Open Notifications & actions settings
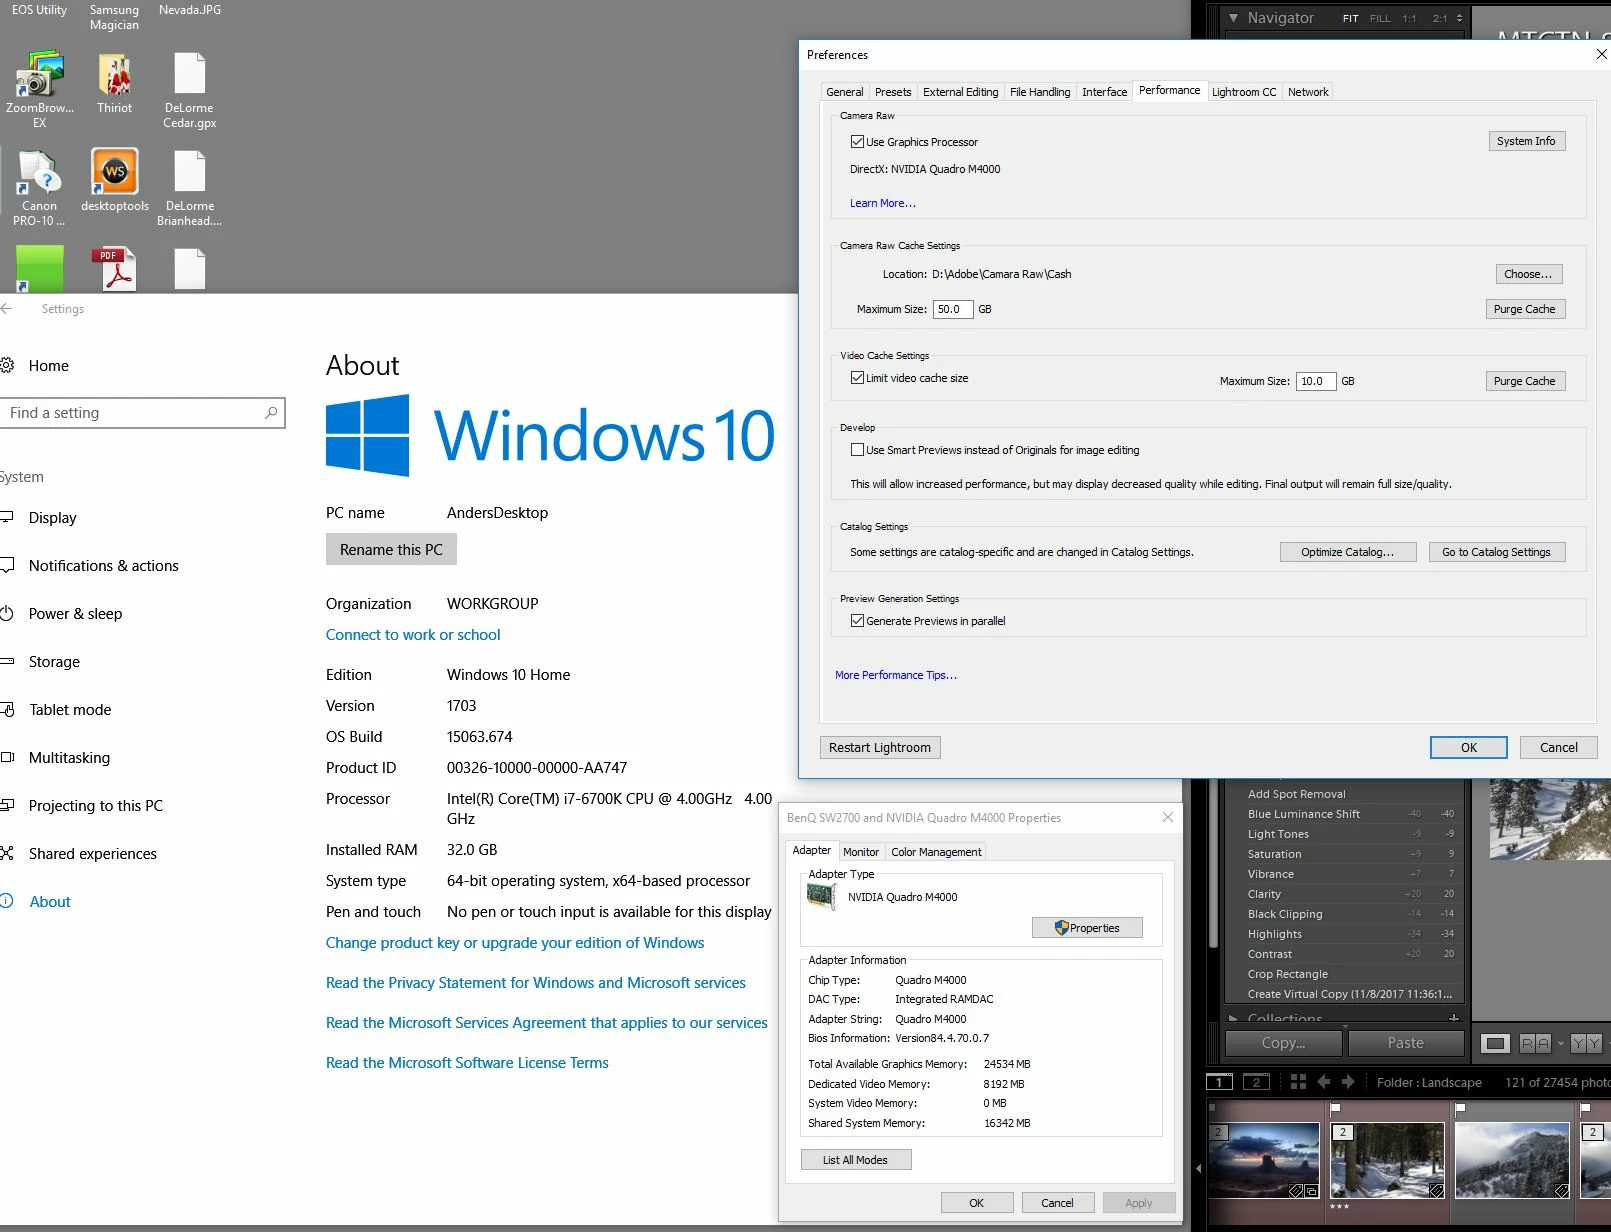 (103, 566)
